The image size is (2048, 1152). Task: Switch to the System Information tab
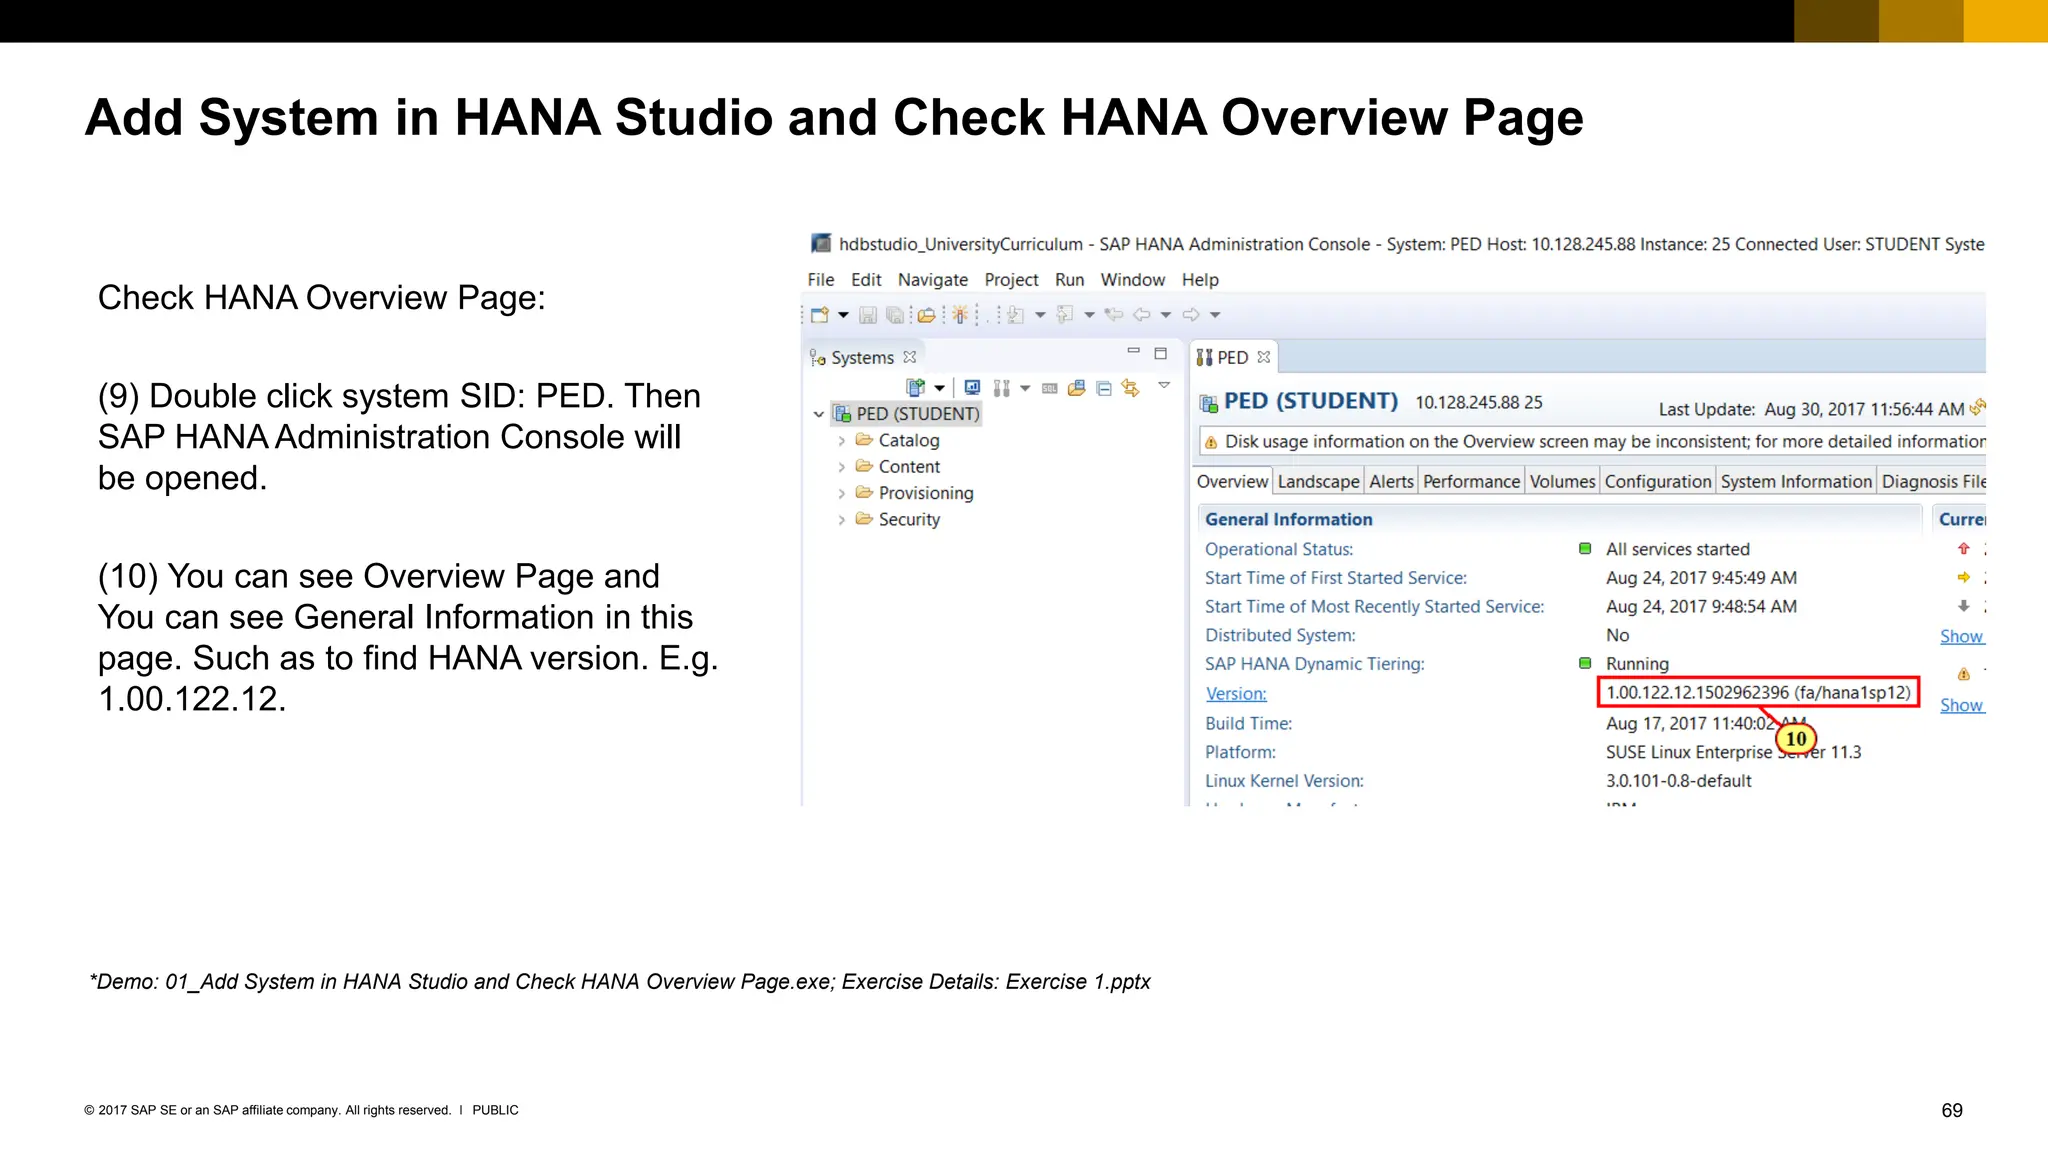coord(1796,481)
